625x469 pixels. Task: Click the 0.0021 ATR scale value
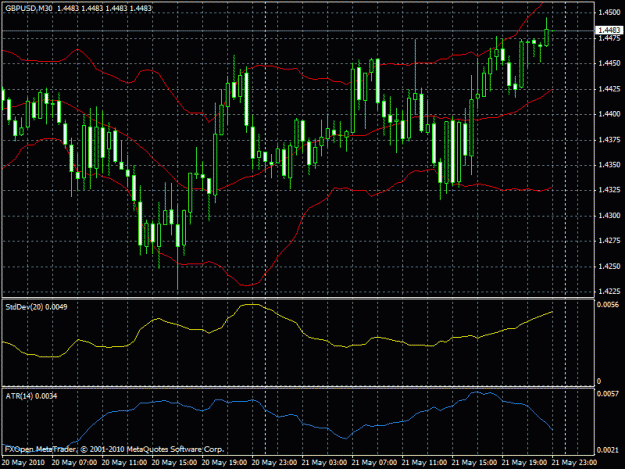tap(608, 450)
